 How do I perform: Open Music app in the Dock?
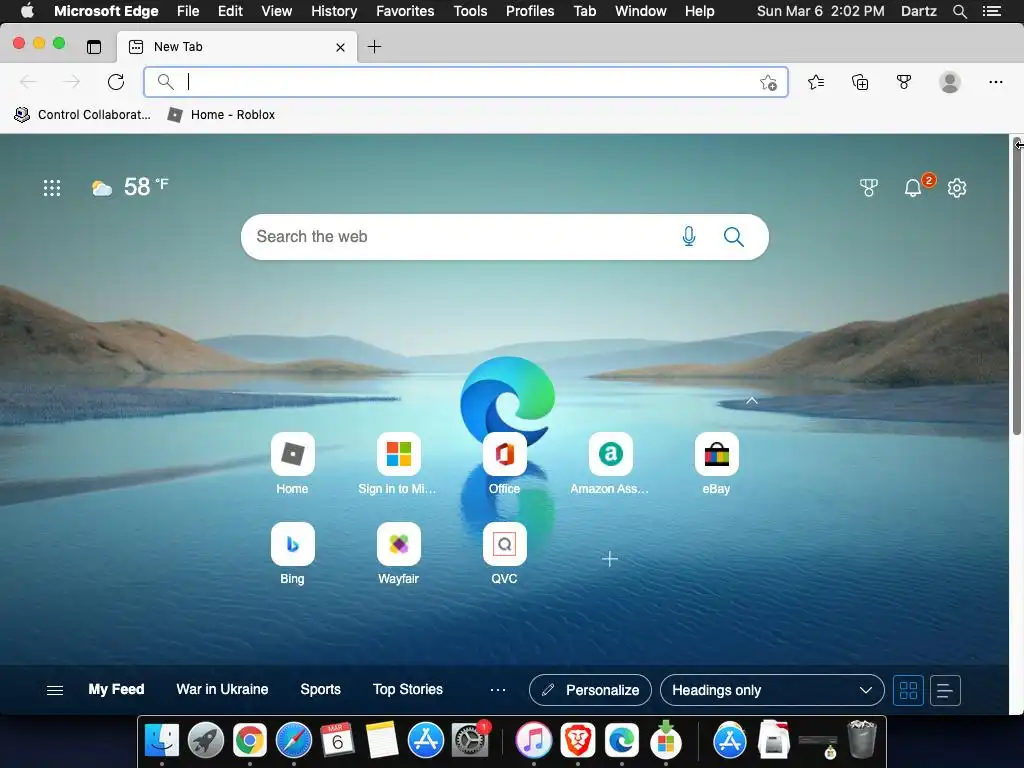534,740
